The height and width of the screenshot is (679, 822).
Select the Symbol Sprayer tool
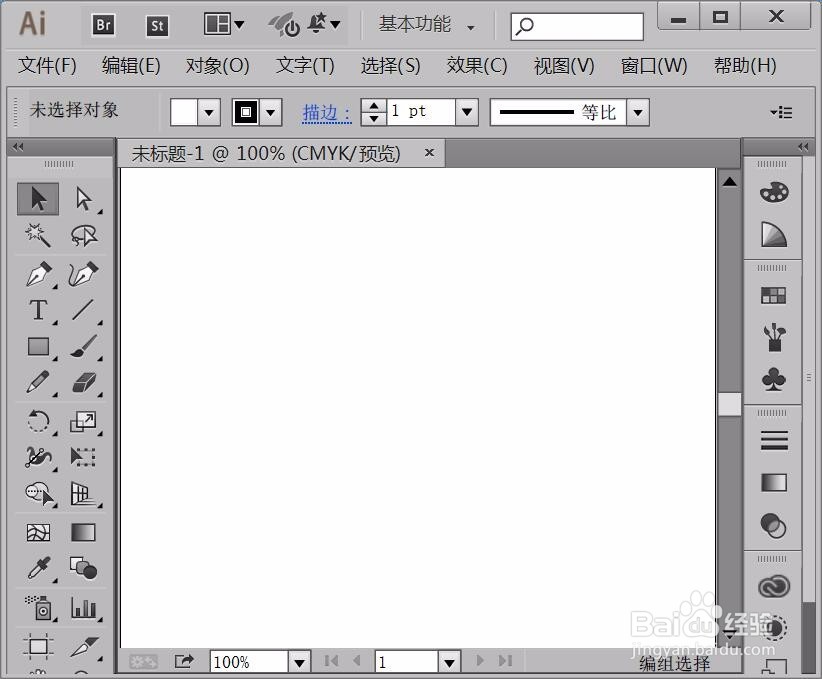[x=39, y=608]
